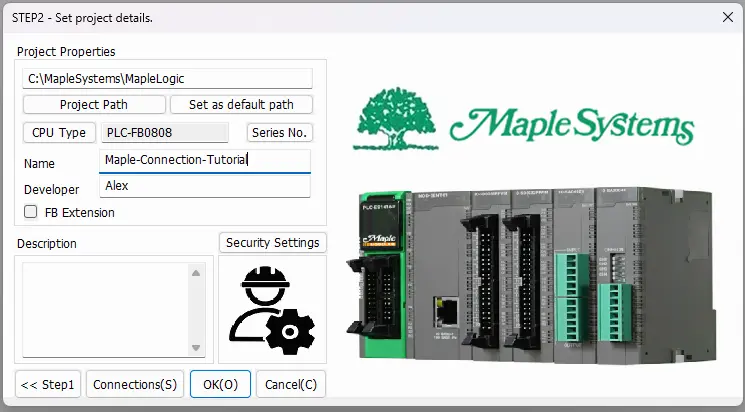The height and width of the screenshot is (412, 745).
Task: Edit the Developer field containing Alex
Action: click(205, 186)
